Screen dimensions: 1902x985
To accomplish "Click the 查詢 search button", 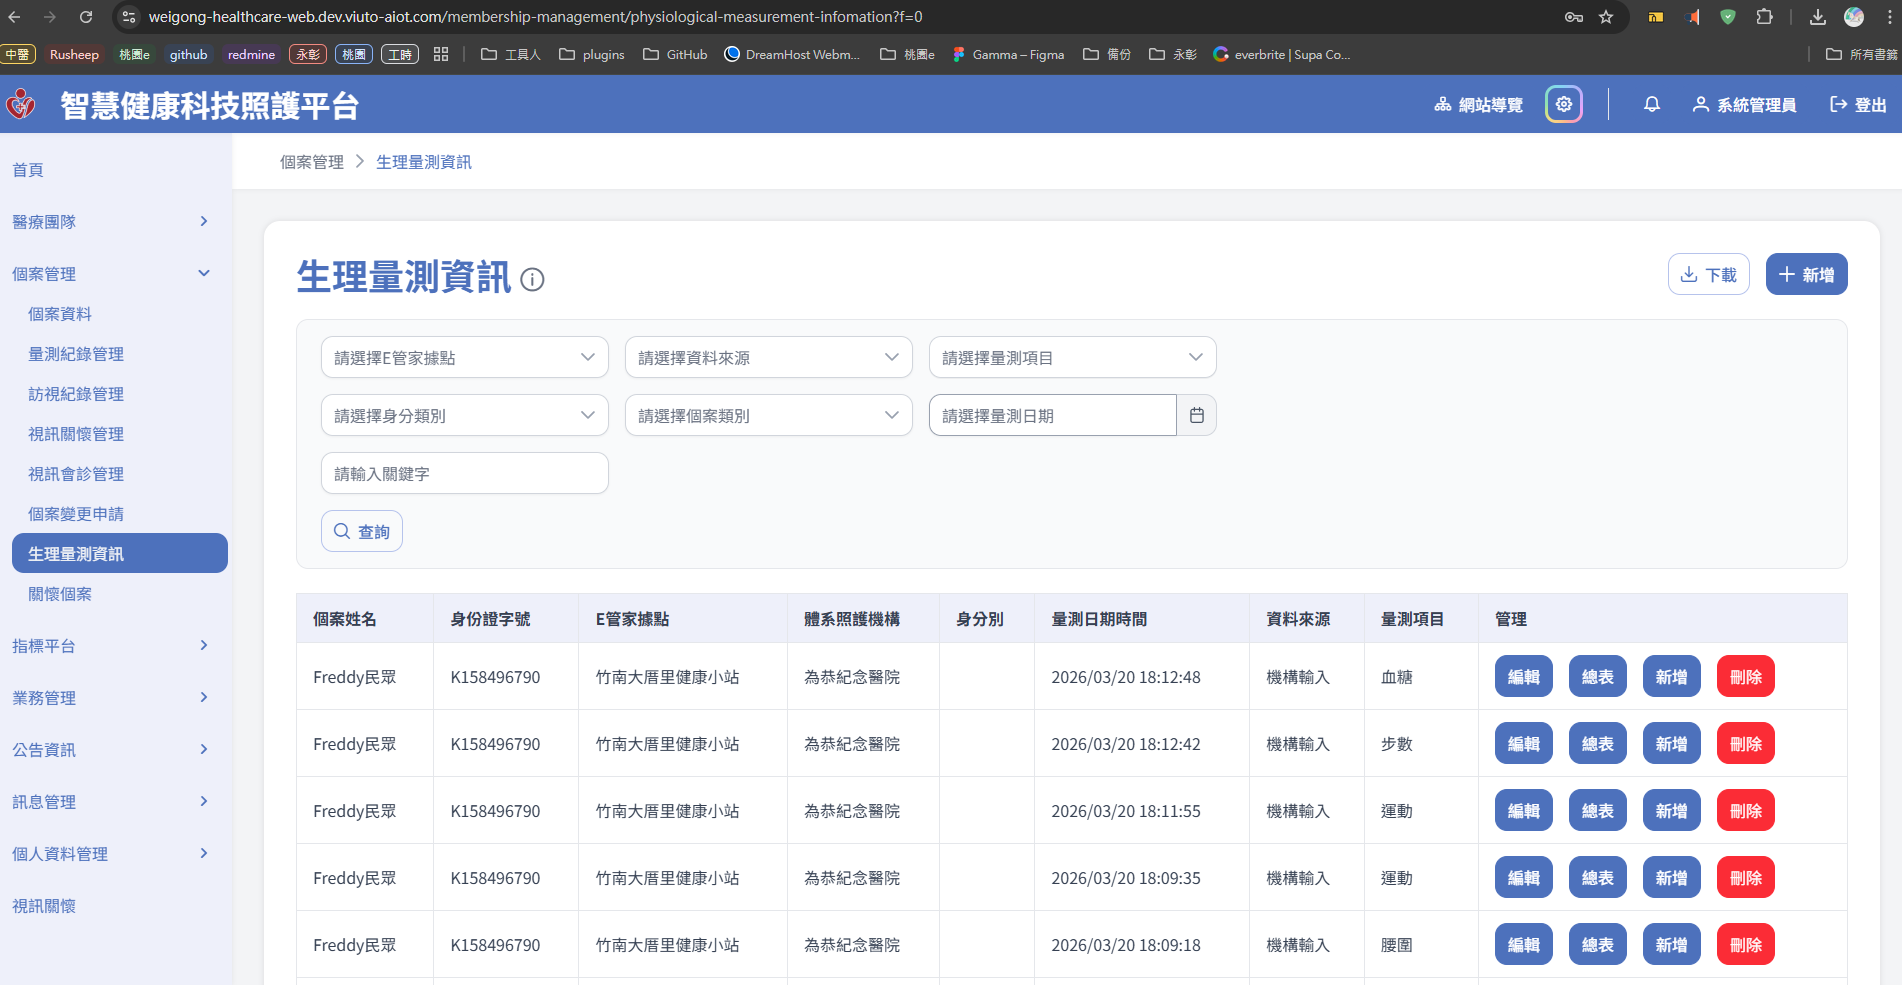I will 362,531.
